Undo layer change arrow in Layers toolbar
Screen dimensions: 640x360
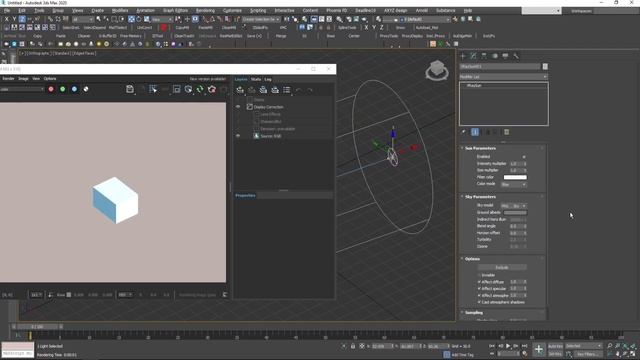coord(298,90)
